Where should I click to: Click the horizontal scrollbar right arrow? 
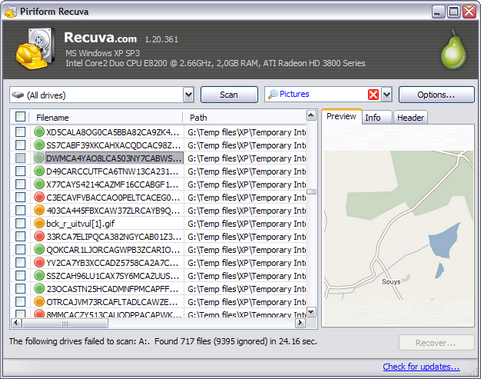click(x=301, y=322)
